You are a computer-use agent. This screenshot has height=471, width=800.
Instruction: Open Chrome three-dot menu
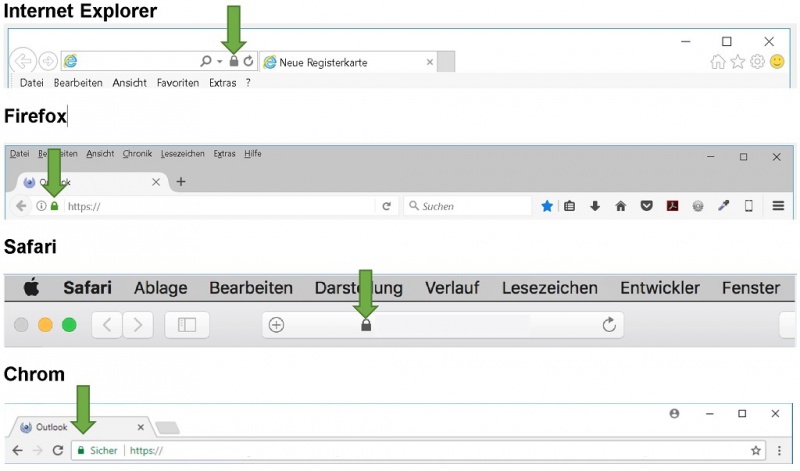tap(779, 450)
